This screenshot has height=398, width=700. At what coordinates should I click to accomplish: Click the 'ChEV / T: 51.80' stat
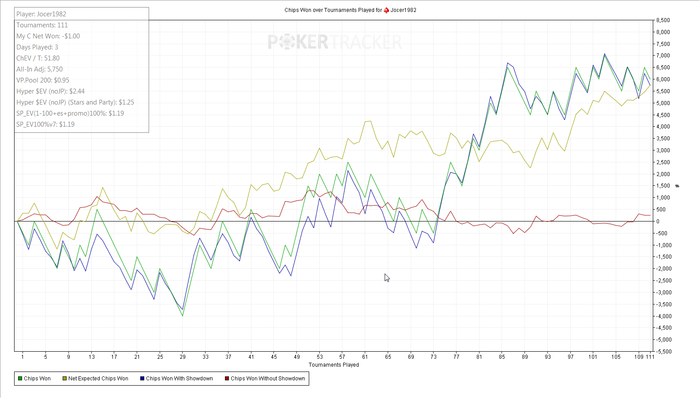[38, 58]
